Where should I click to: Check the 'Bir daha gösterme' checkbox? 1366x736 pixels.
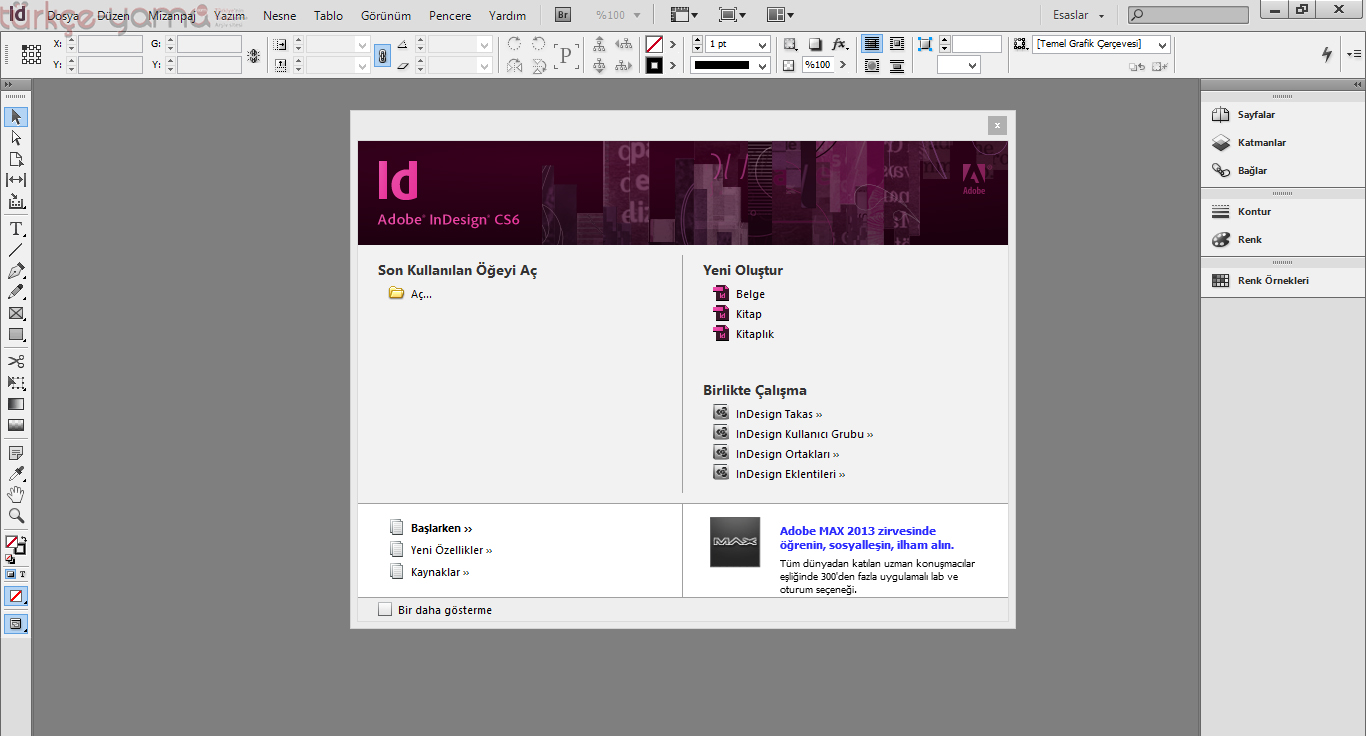385,610
